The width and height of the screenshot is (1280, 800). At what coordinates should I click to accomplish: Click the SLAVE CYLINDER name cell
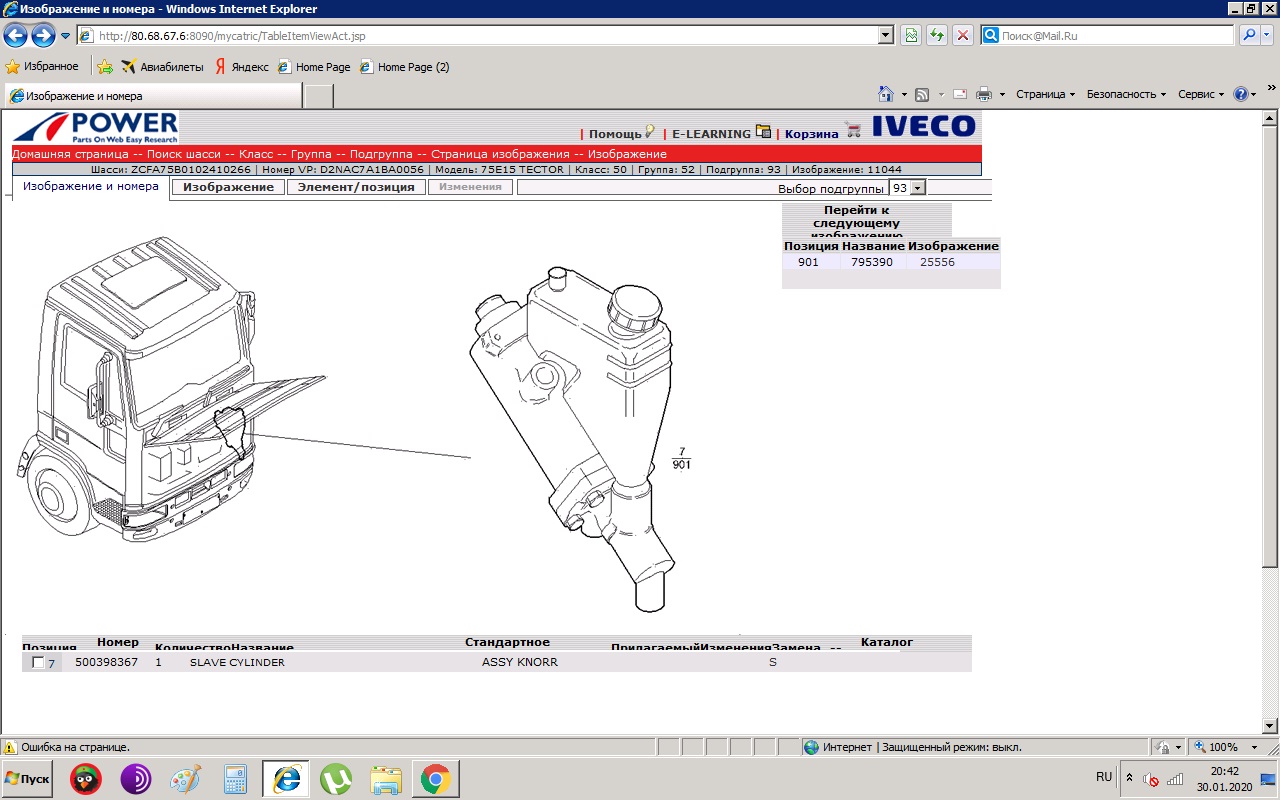point(237,662)
